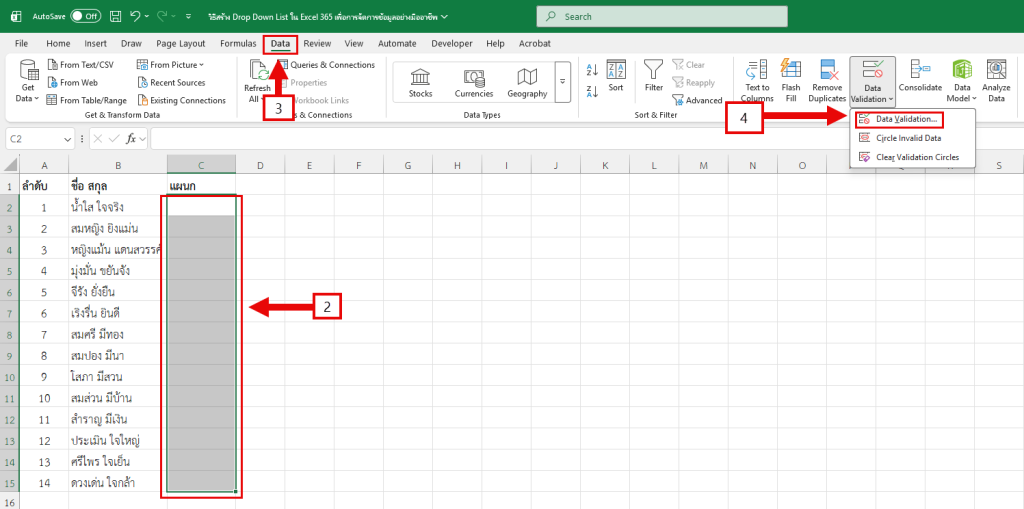Click the Insert Function fx icon
Screen dimensions: 1024x509
(131, 139)
